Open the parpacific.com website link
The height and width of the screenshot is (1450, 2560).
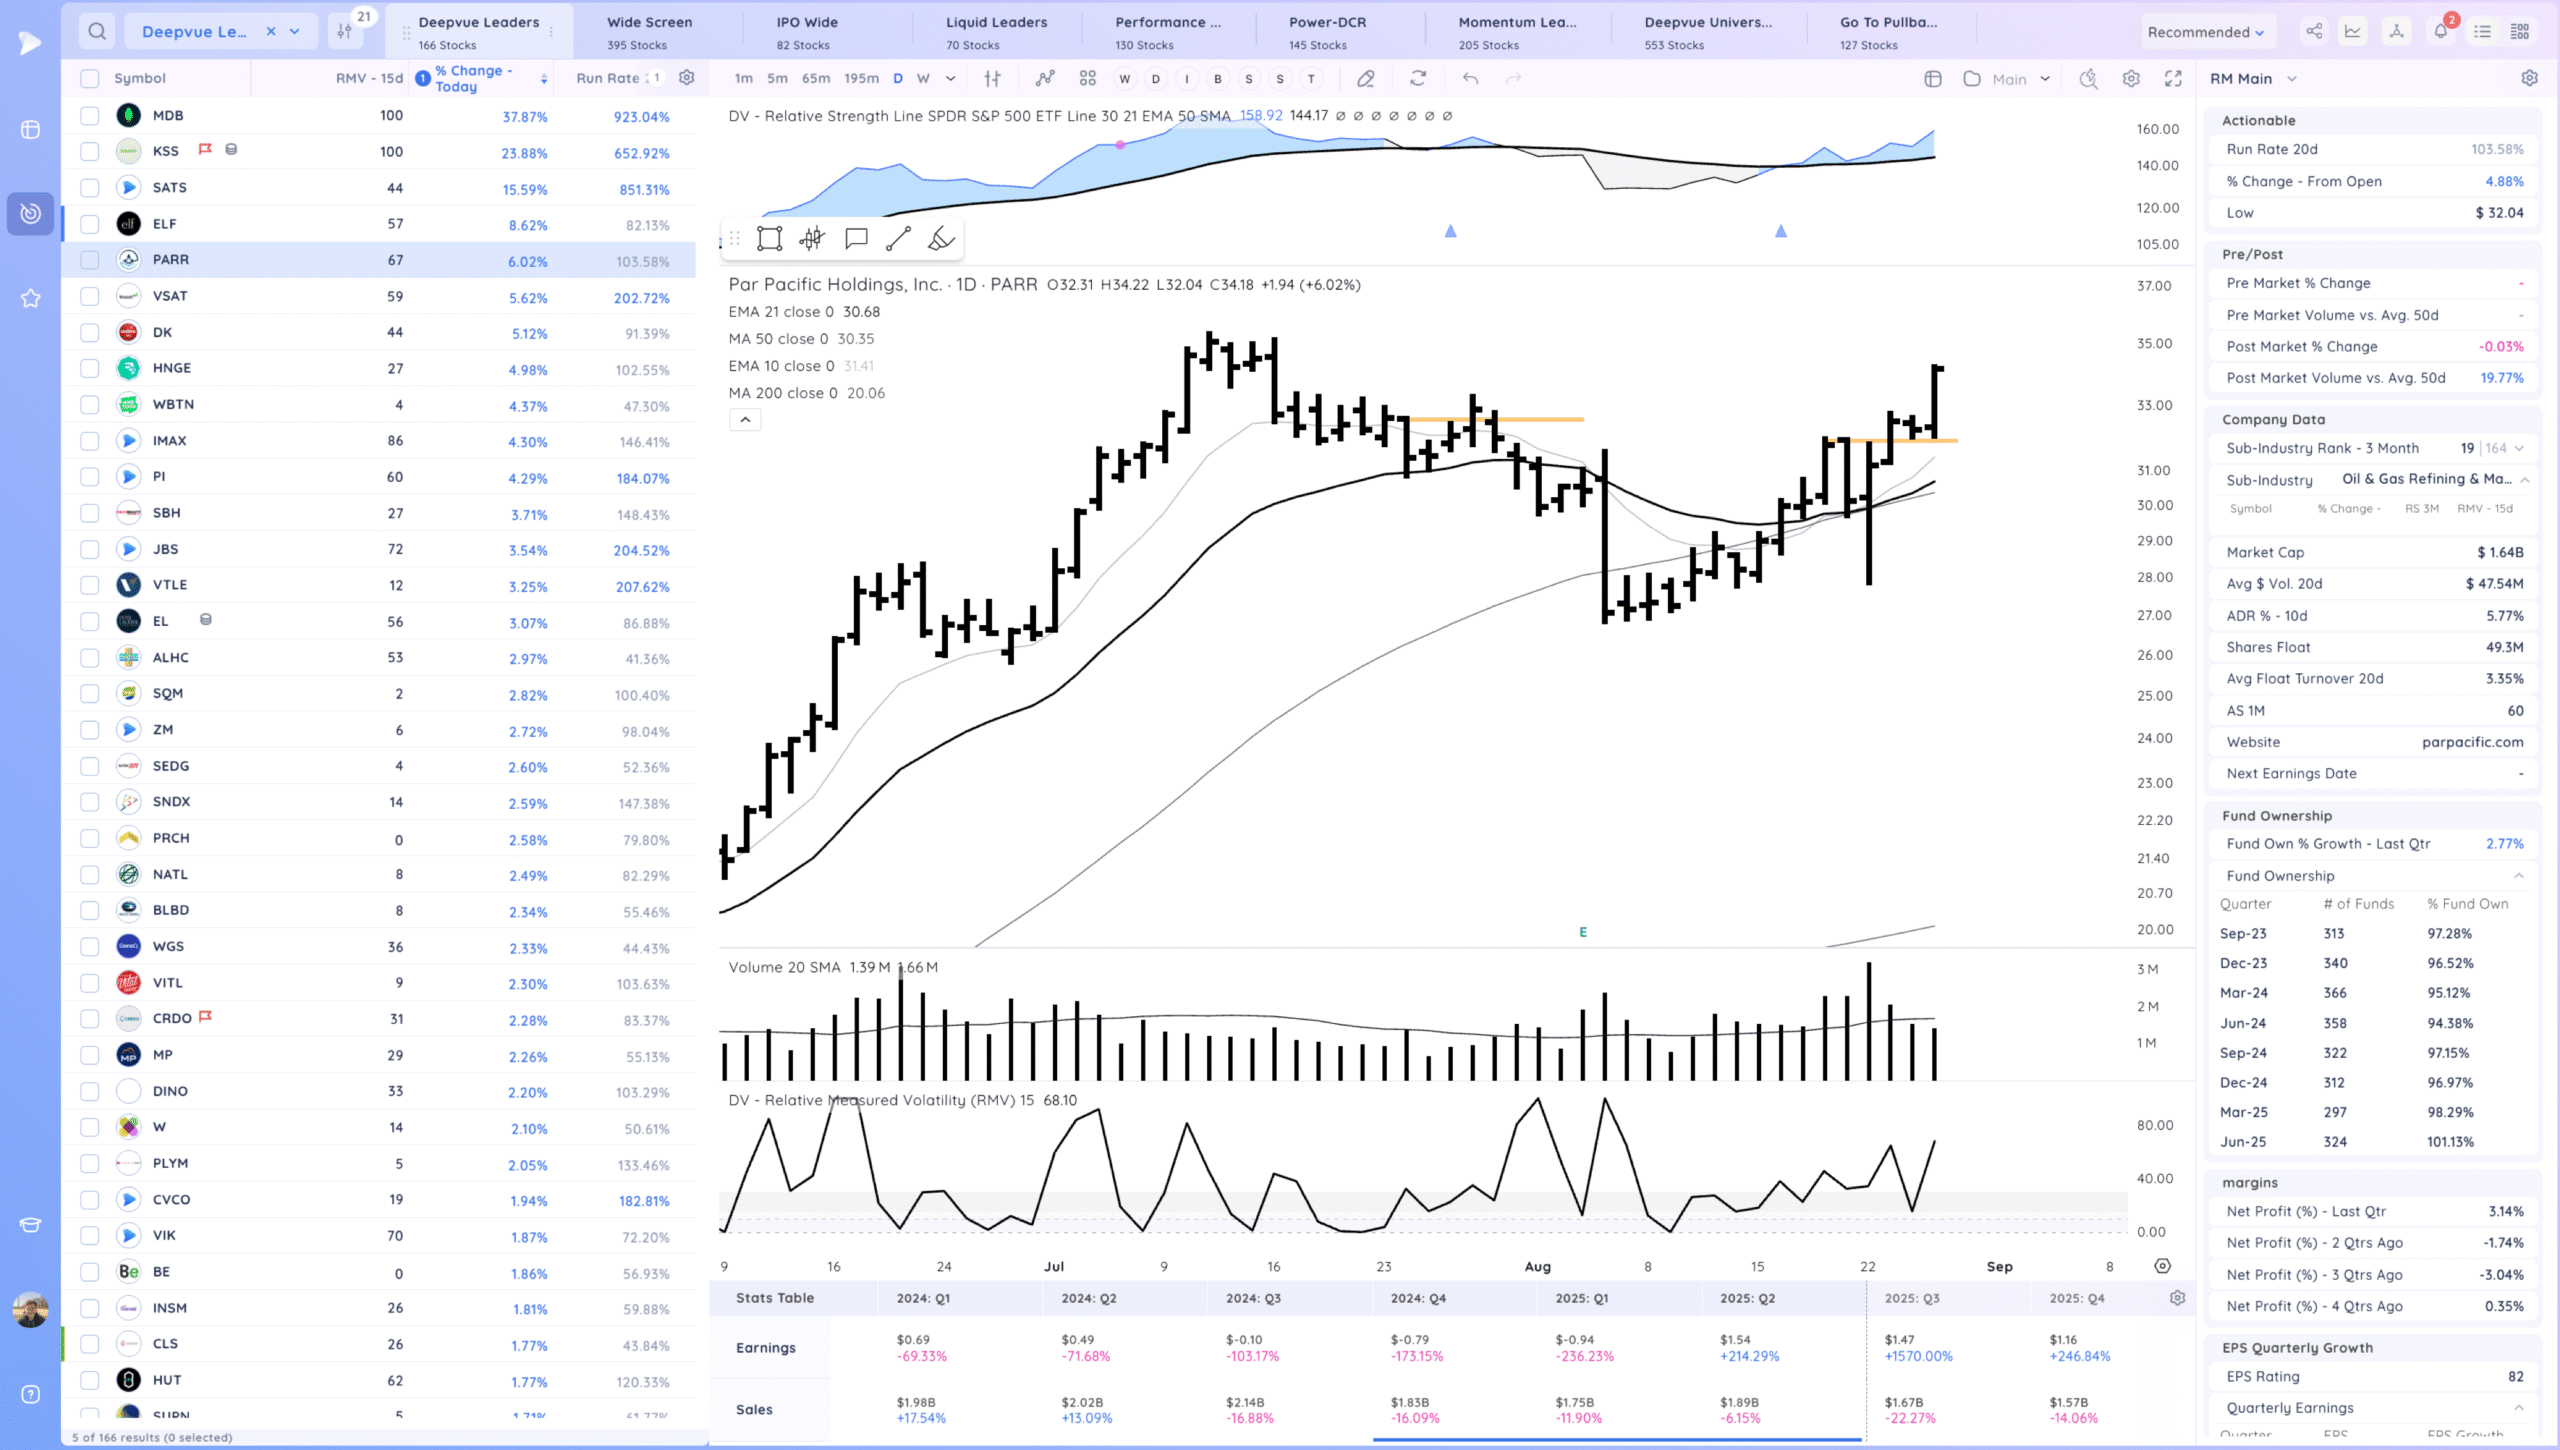pyautogui.click(x=2472, y=742)
